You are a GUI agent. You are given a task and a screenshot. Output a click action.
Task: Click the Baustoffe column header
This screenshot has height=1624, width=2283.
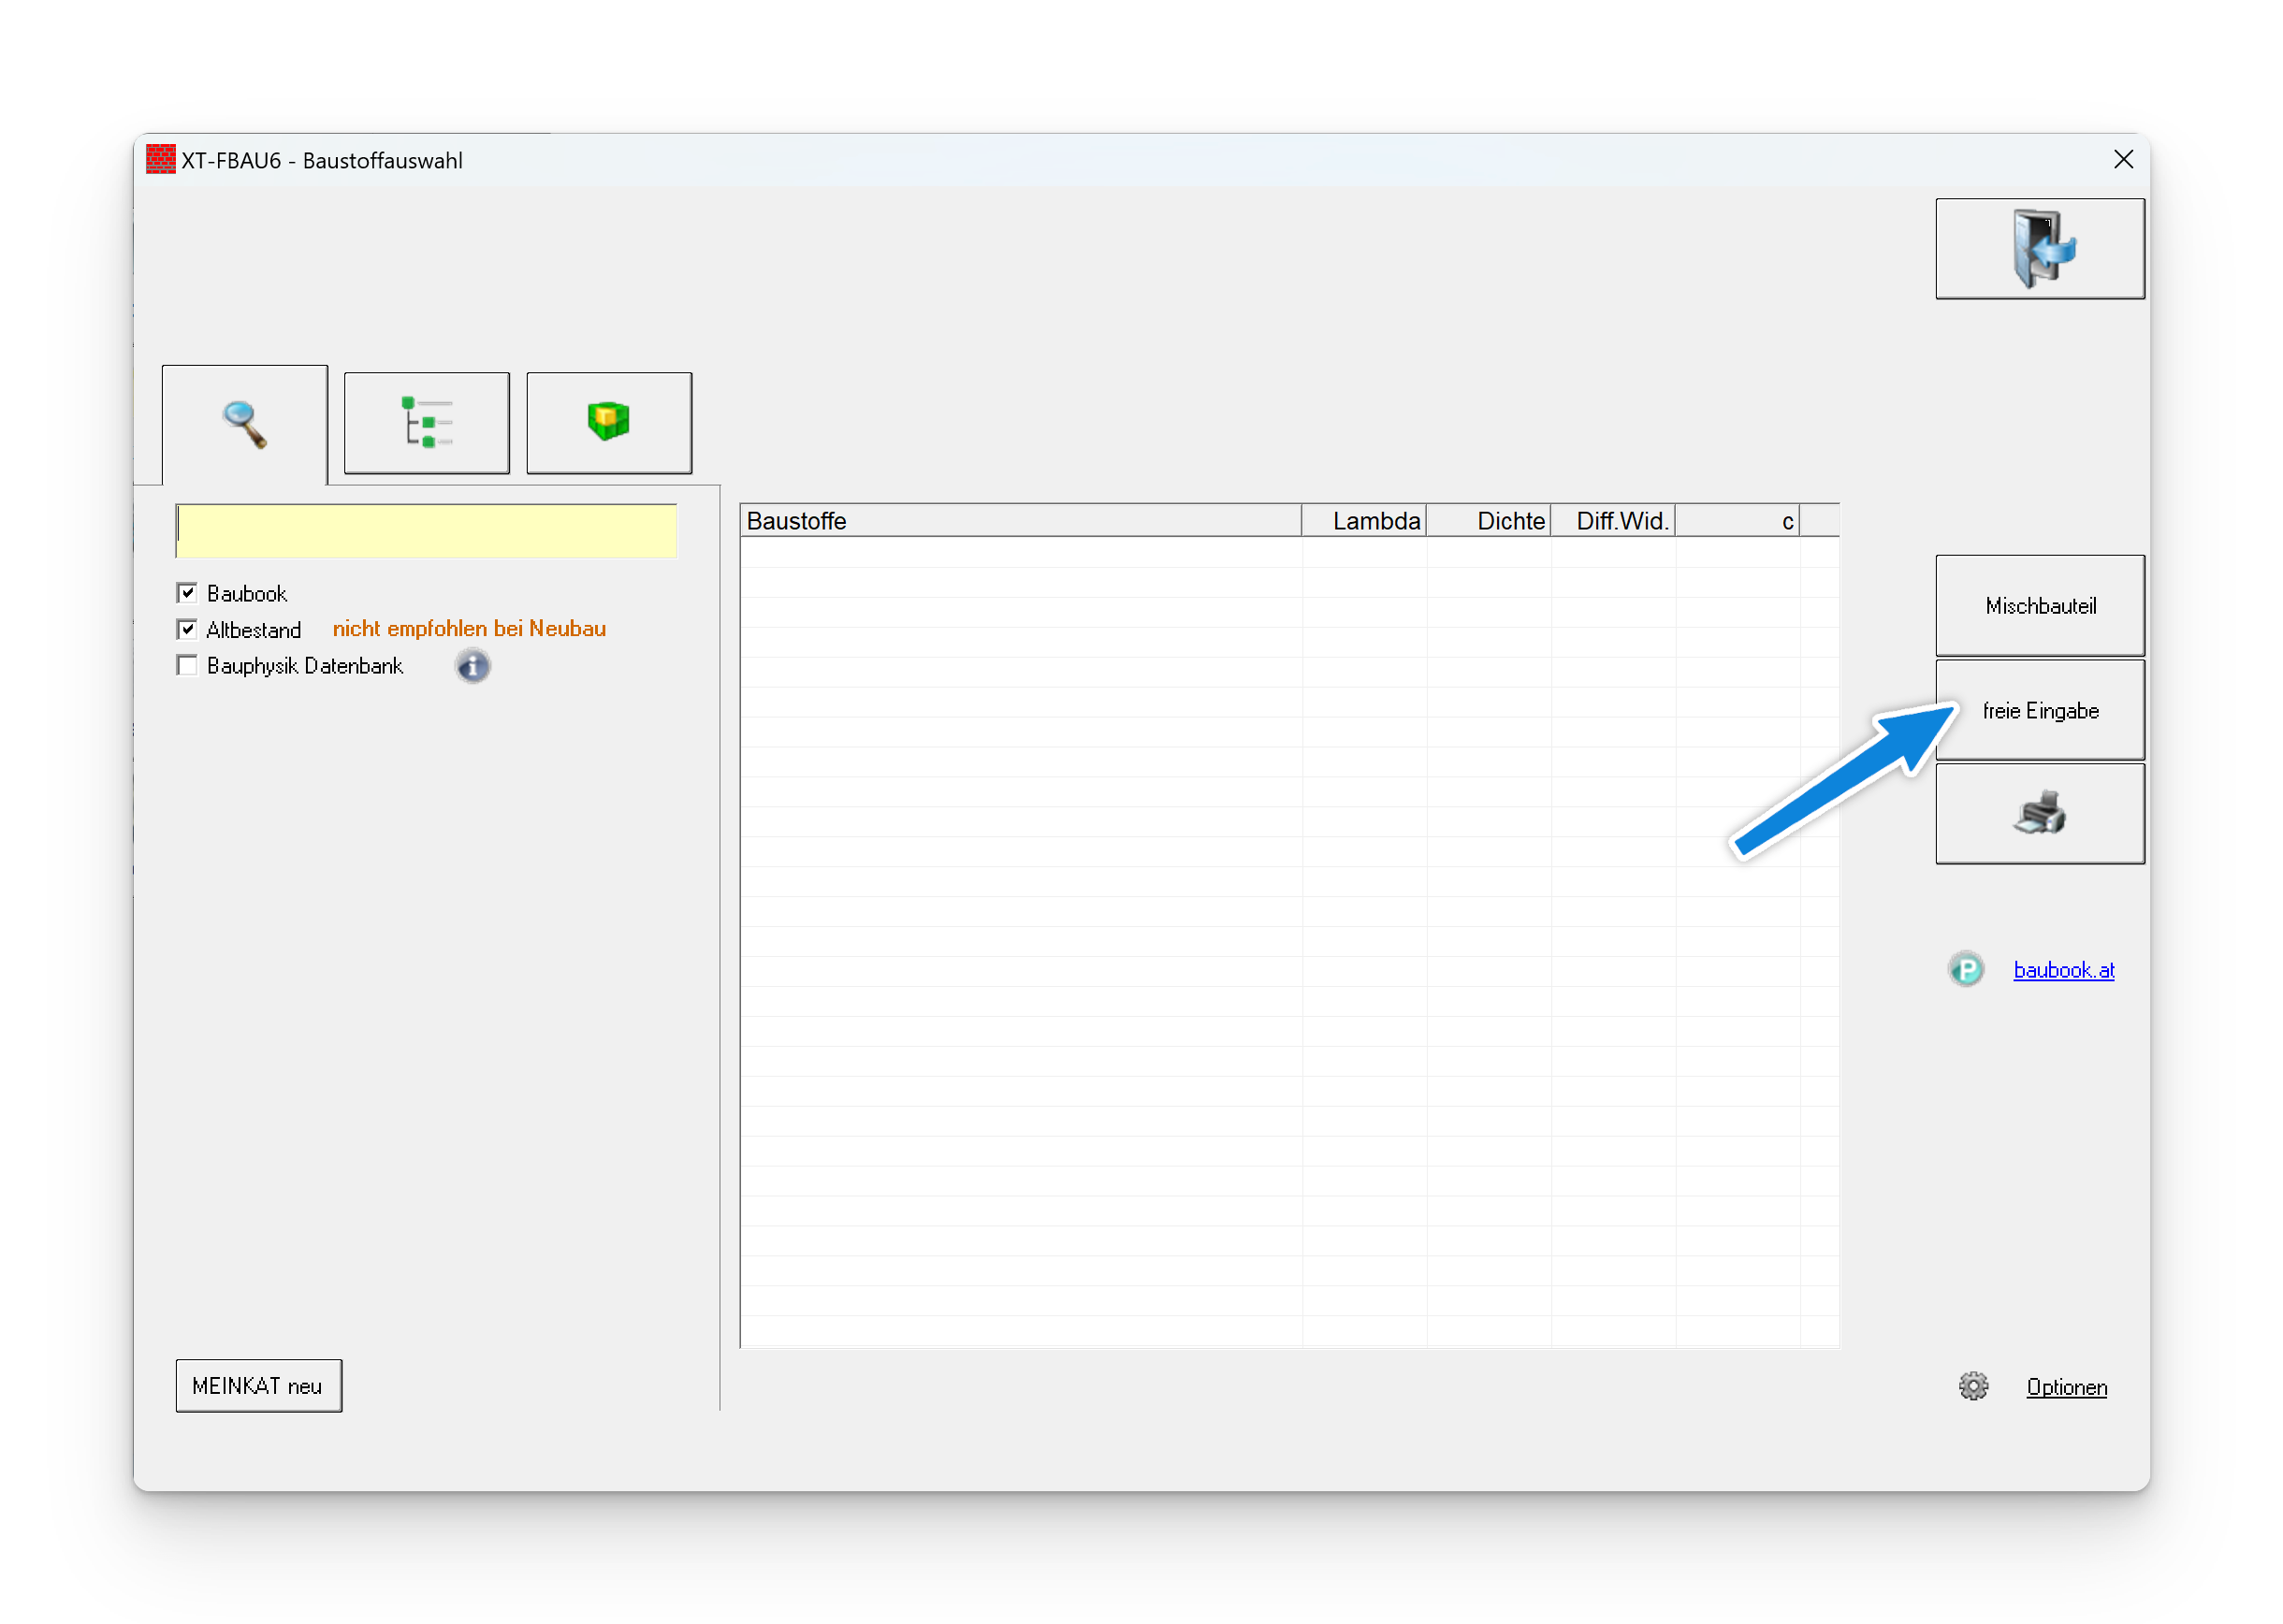pyautogui.click(x=1020, y=521)
